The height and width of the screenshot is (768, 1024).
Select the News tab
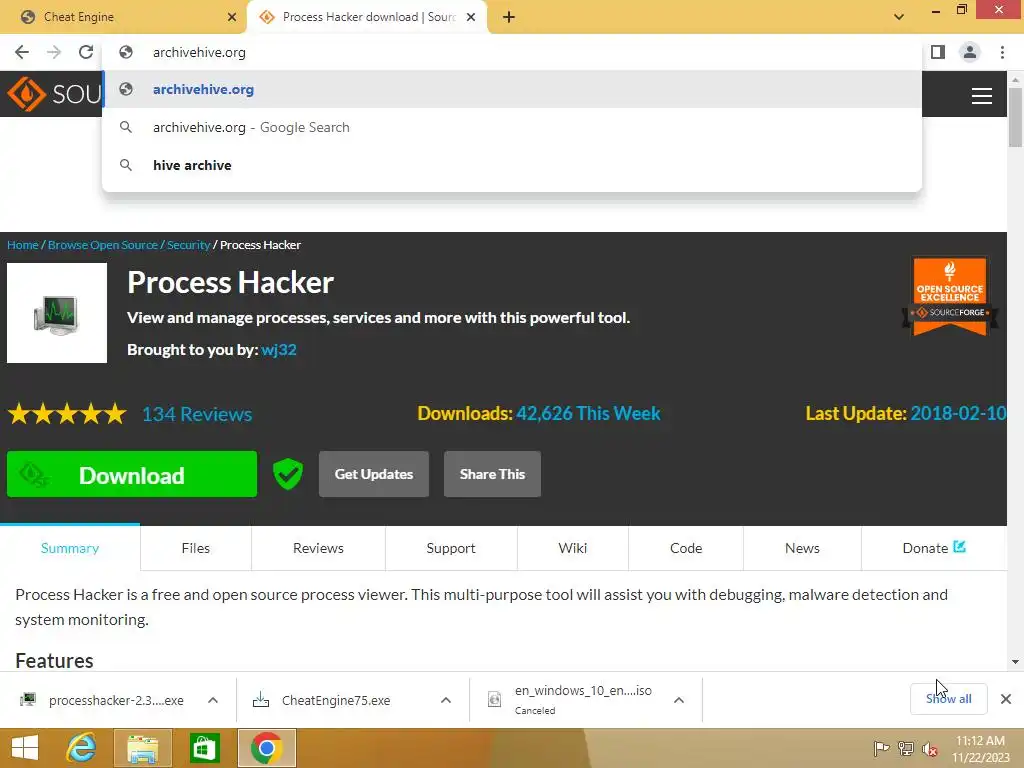[x=802, y=548]
